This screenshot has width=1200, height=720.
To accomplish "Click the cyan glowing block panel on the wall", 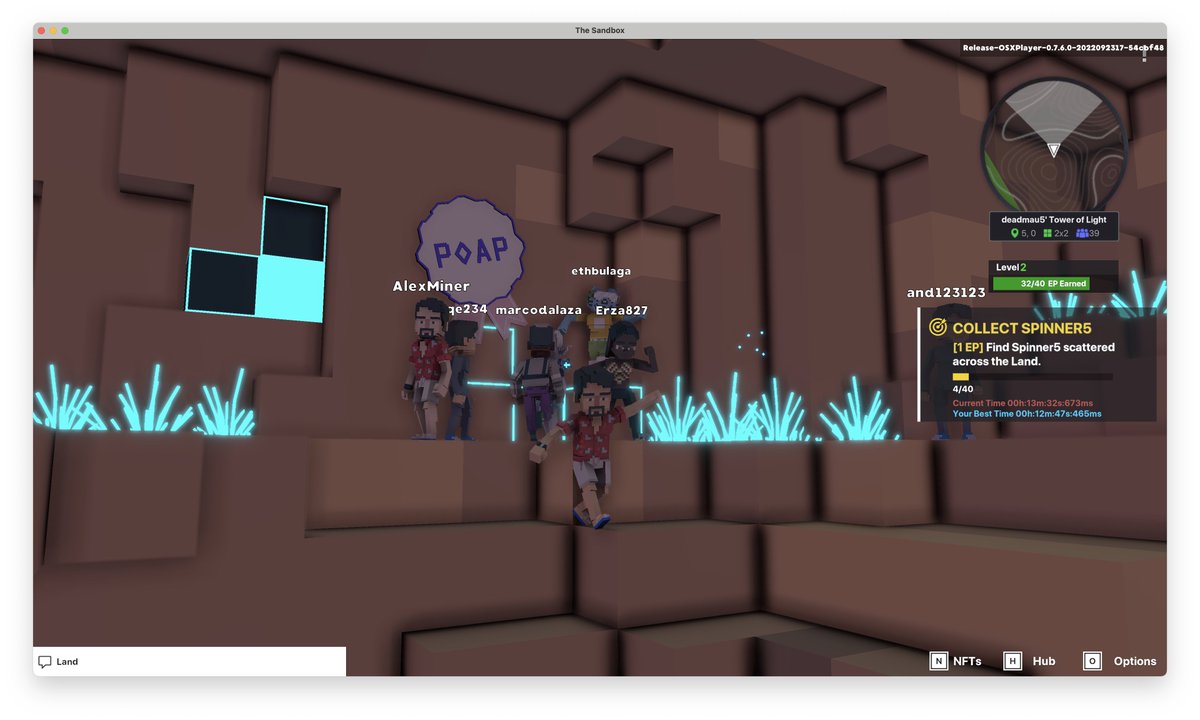I will pyautogui.click(x=258, y=260).
